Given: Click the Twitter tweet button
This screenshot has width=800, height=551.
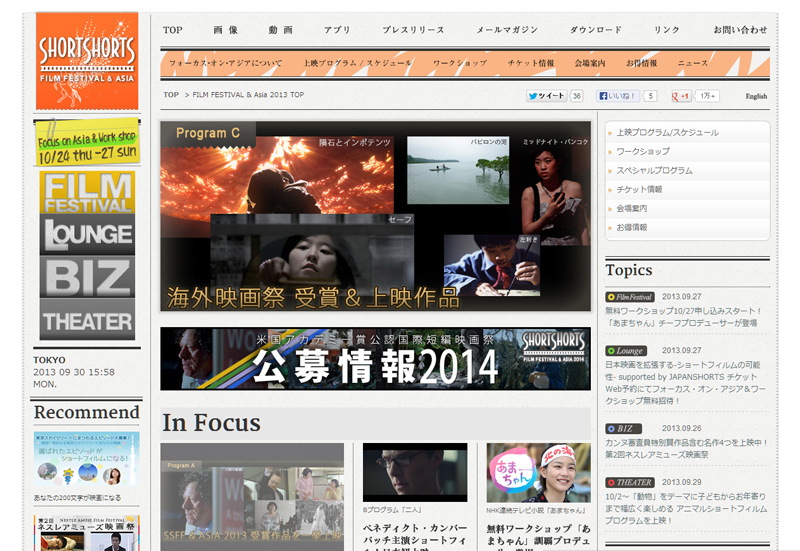Looking at the screenshot, I should pyautogui.click(x=546, y=96).
